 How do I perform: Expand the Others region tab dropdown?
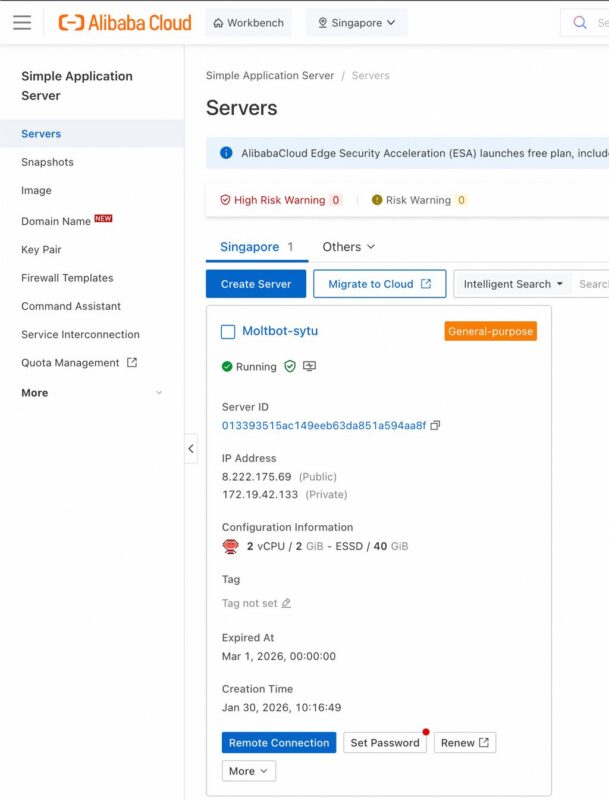[x=348, y=247]
